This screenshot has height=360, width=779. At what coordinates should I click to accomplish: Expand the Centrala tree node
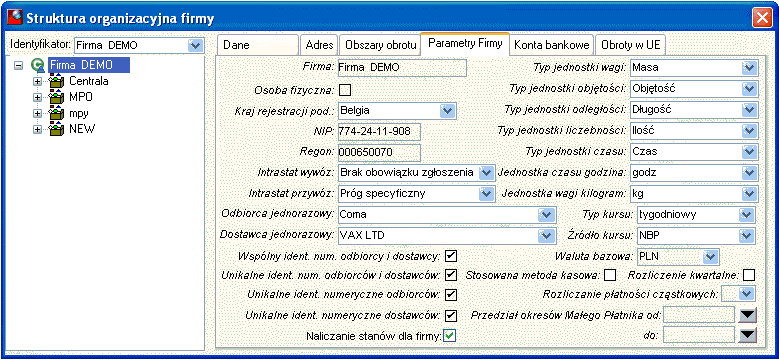coord(37,81)
